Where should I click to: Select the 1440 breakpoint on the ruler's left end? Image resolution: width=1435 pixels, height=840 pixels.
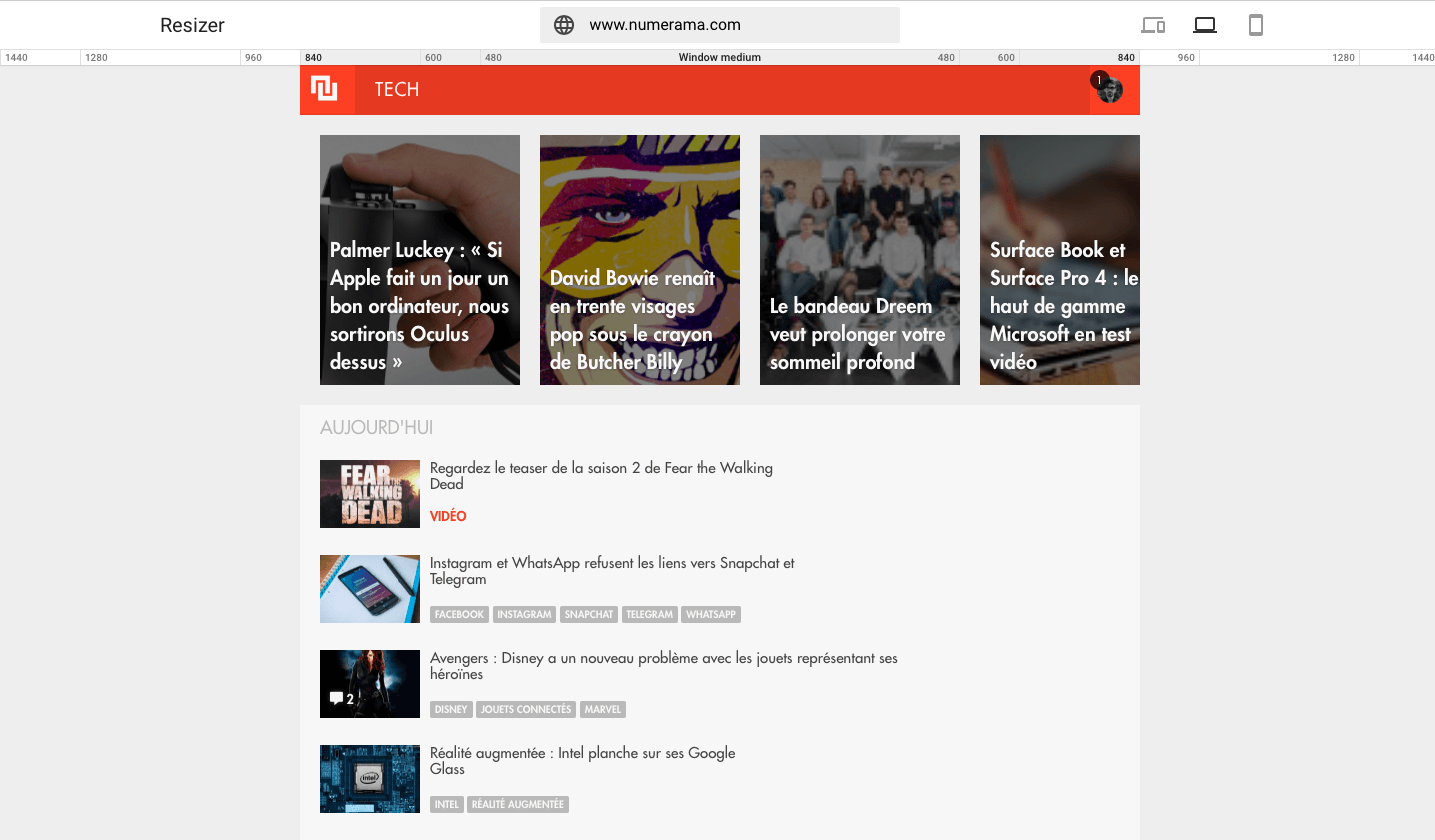[x=16, y=58]
